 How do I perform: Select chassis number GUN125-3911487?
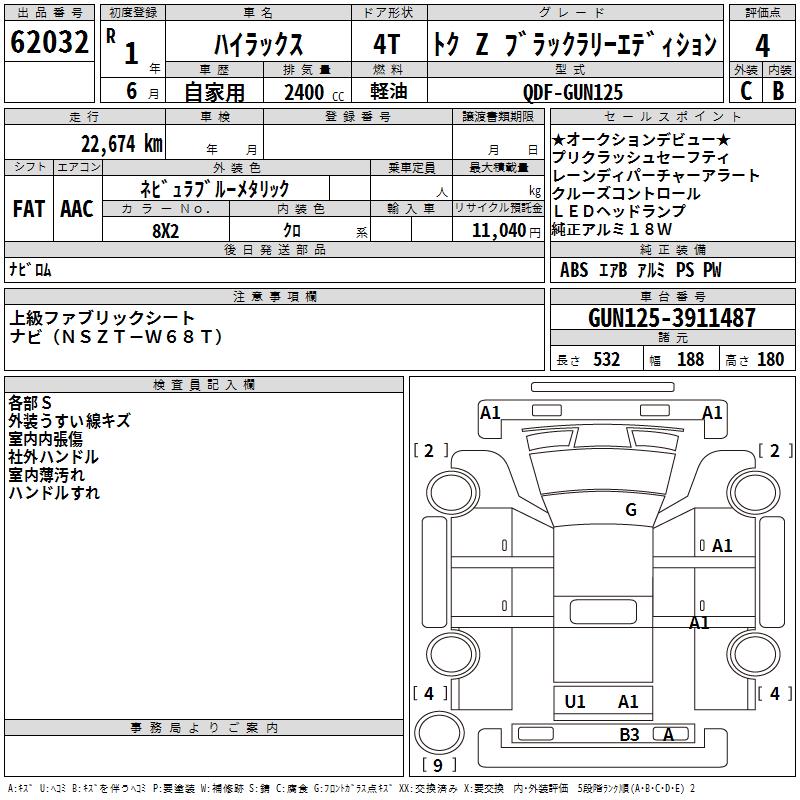672,317
